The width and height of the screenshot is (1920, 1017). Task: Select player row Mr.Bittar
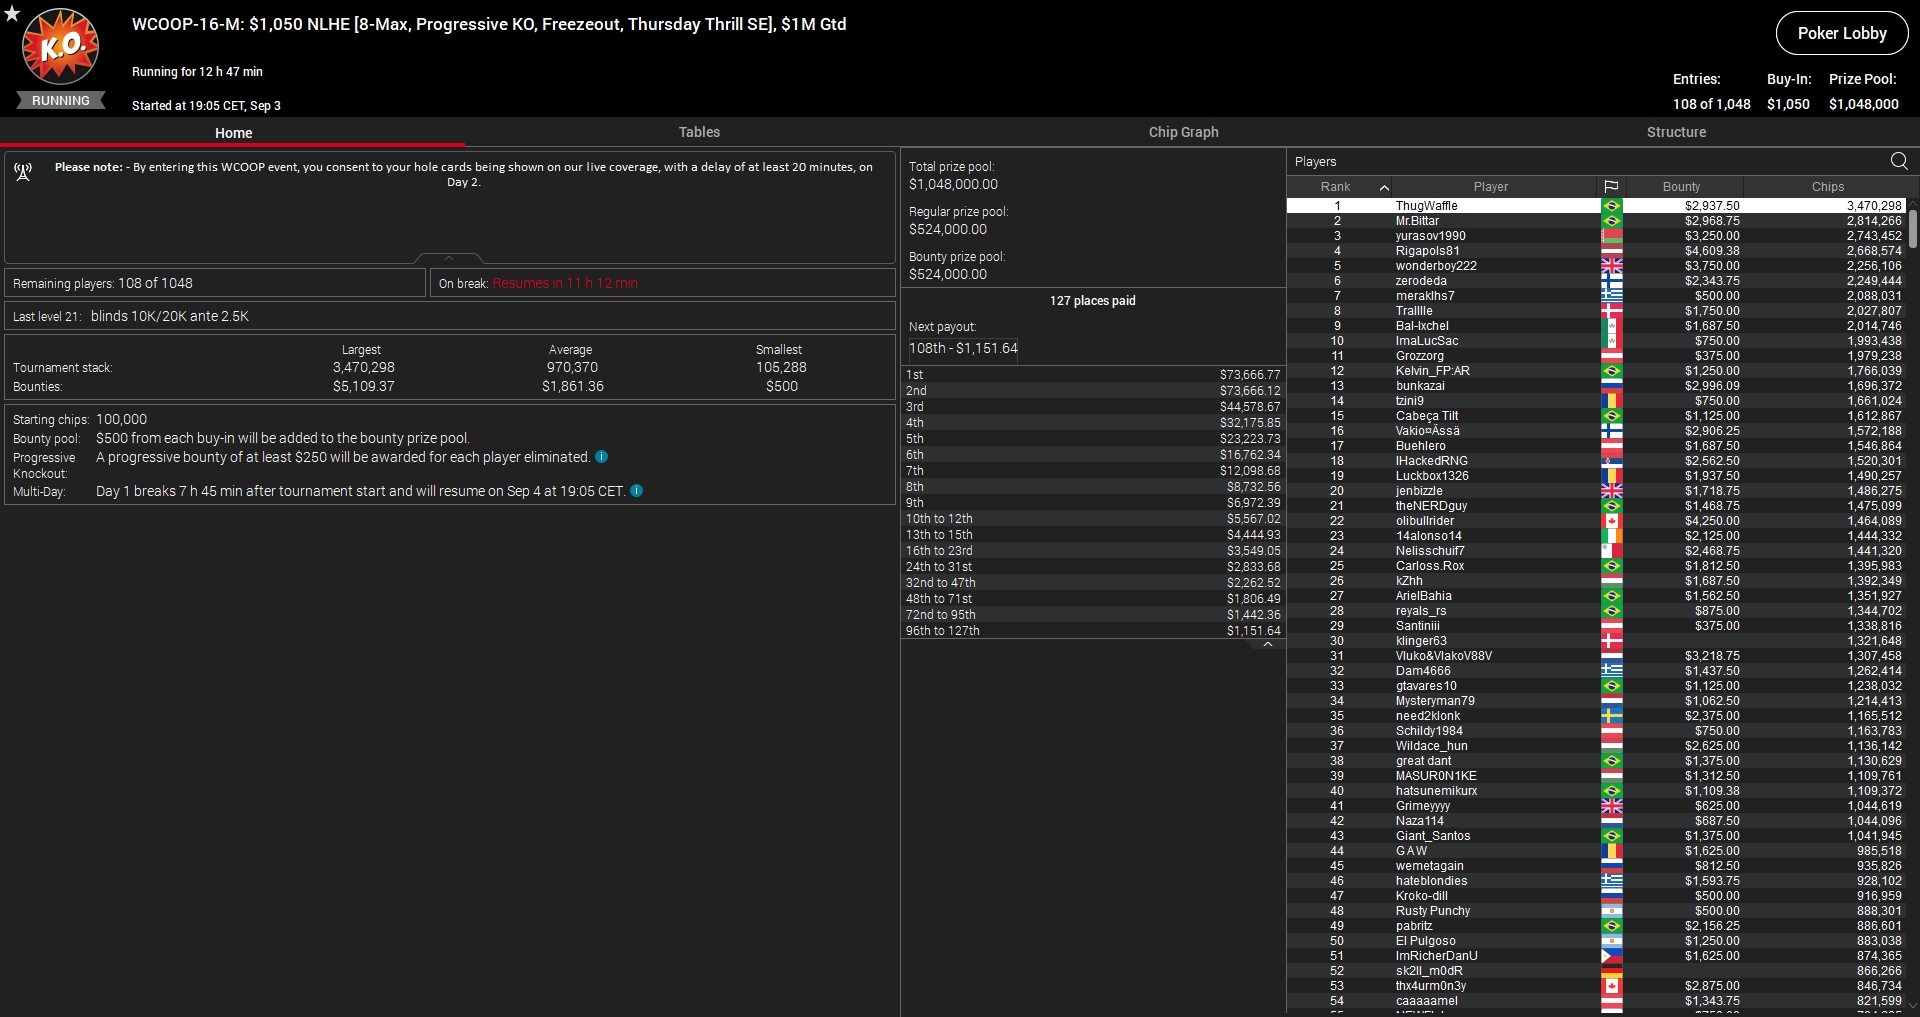[1596, 221]
